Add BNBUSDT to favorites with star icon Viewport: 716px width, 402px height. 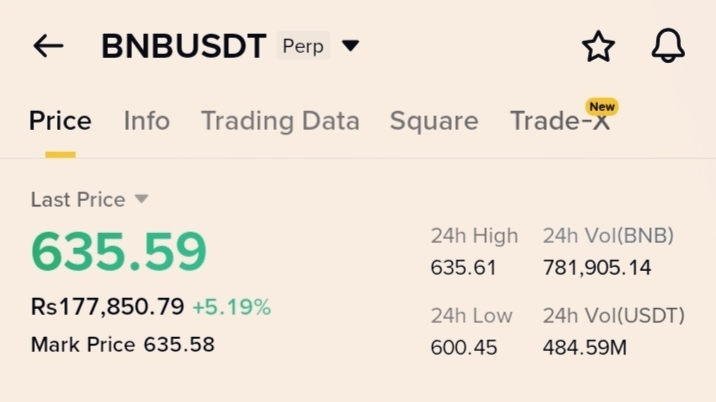(x=598, y=46)
